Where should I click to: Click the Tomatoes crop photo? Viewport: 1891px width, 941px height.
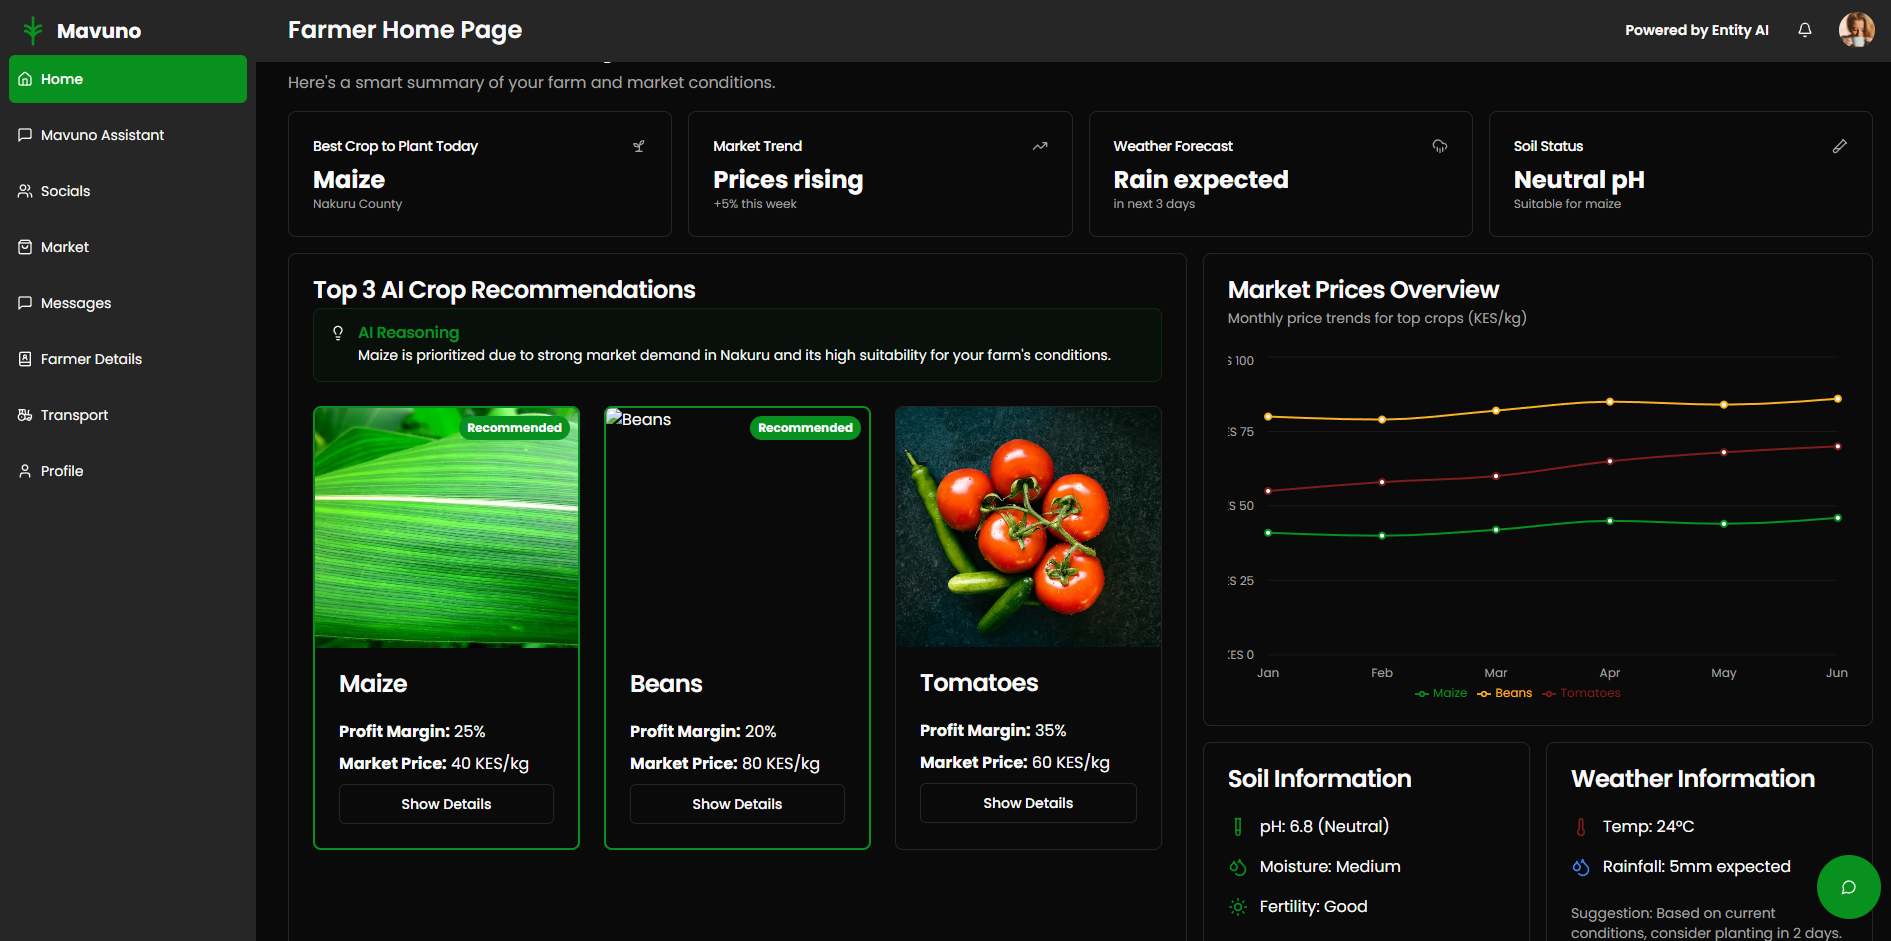1028,527
